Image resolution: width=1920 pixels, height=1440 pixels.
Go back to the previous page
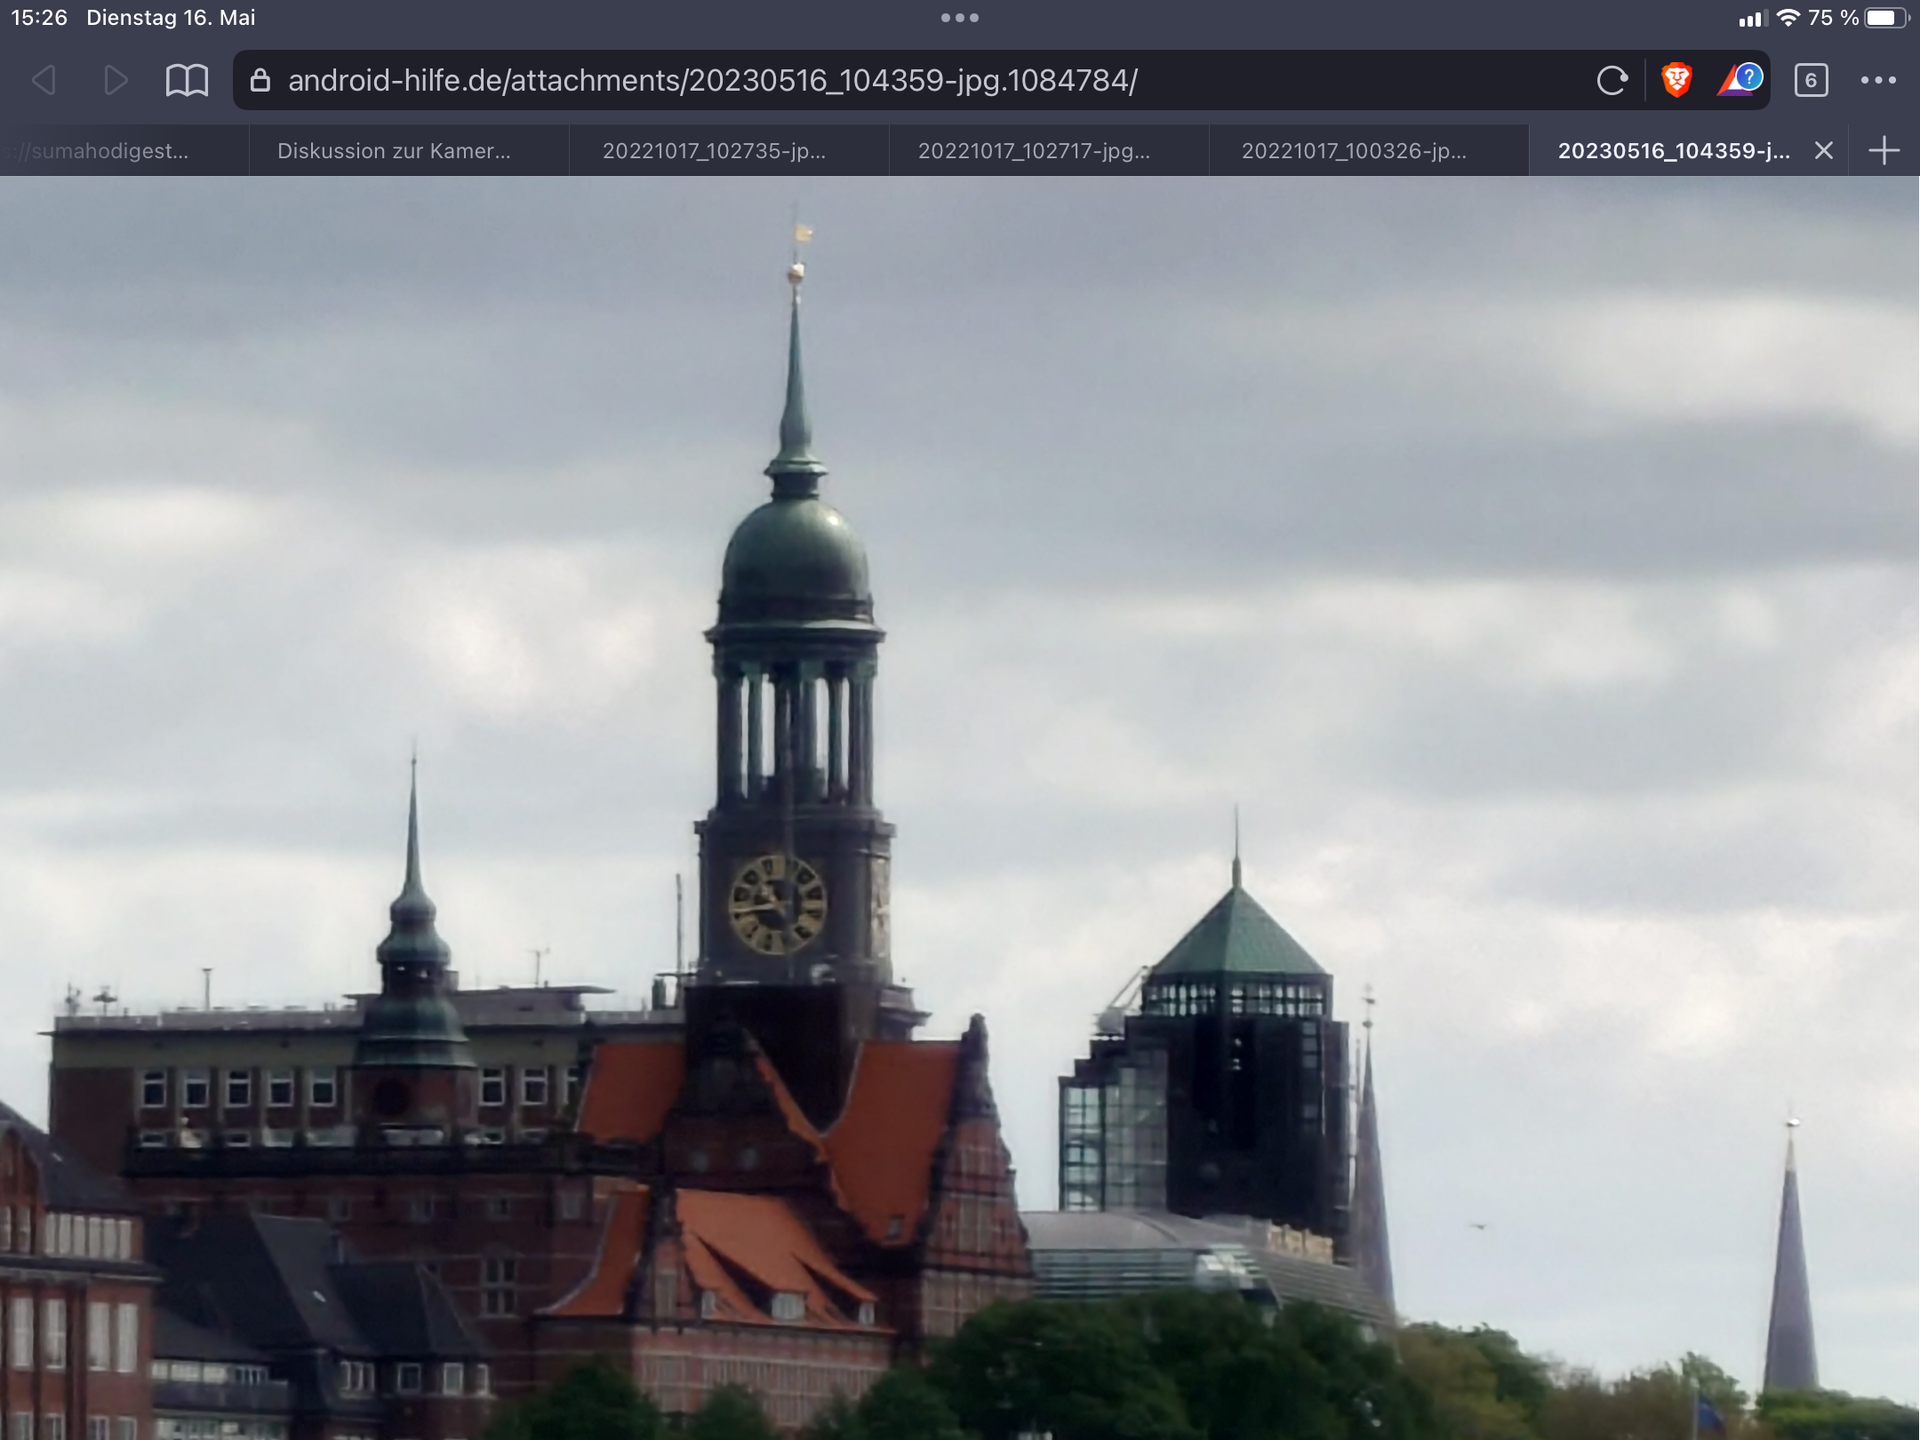tap(44, 80)
